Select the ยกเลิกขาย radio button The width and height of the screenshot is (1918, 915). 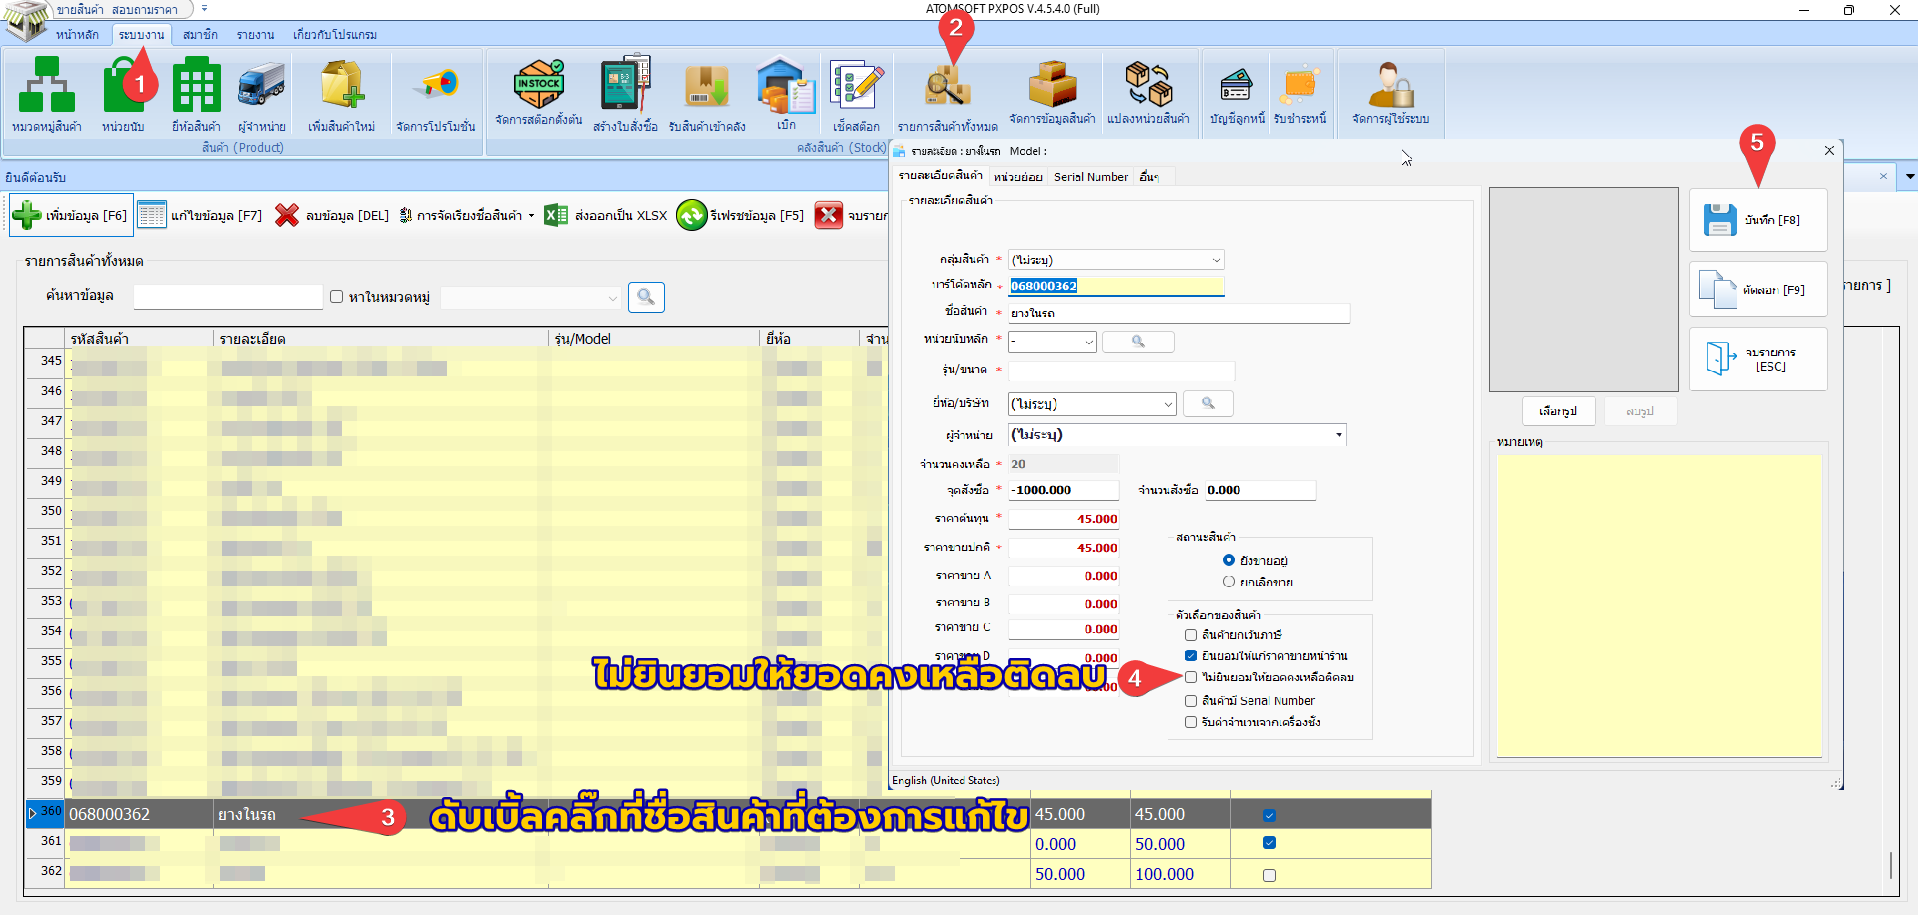click(1229, 582)
